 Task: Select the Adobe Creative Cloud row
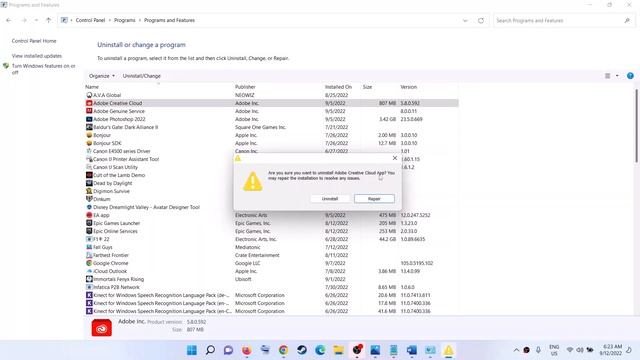click(x=271, y=103)
